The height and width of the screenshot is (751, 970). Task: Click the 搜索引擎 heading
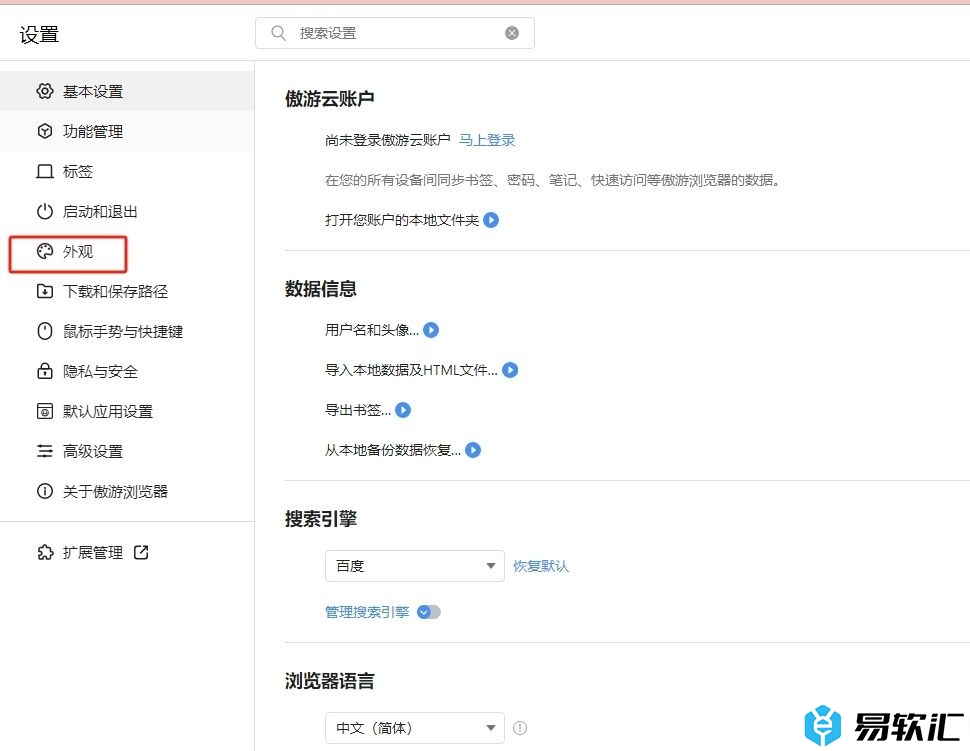point(320,518)
